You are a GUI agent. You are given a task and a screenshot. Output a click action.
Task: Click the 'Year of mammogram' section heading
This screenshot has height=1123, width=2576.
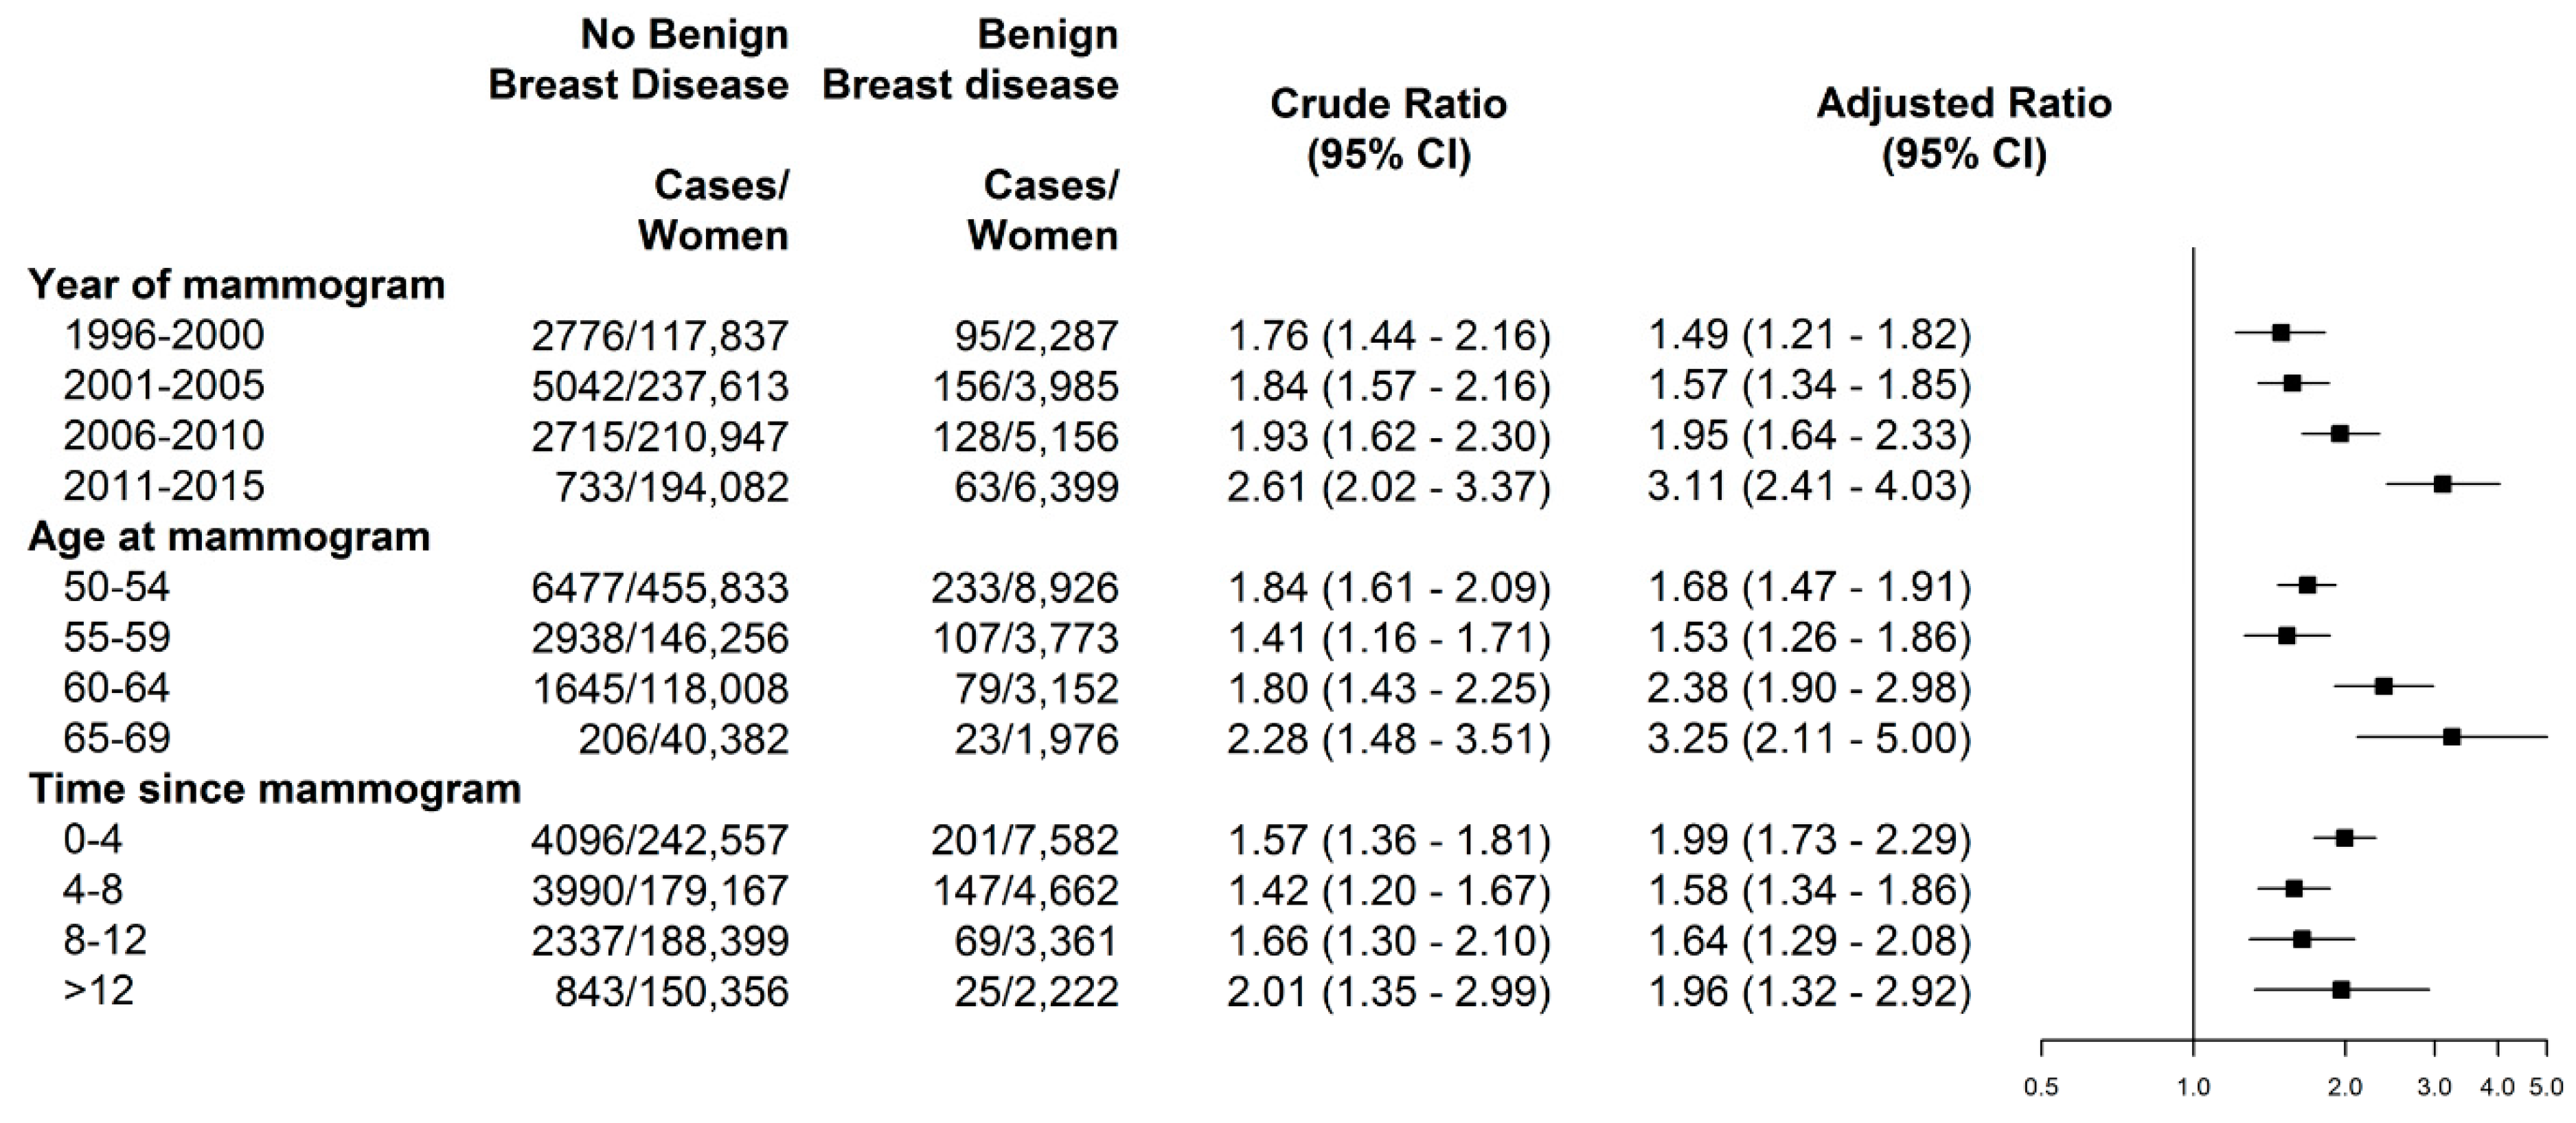[x=236, y=285]
